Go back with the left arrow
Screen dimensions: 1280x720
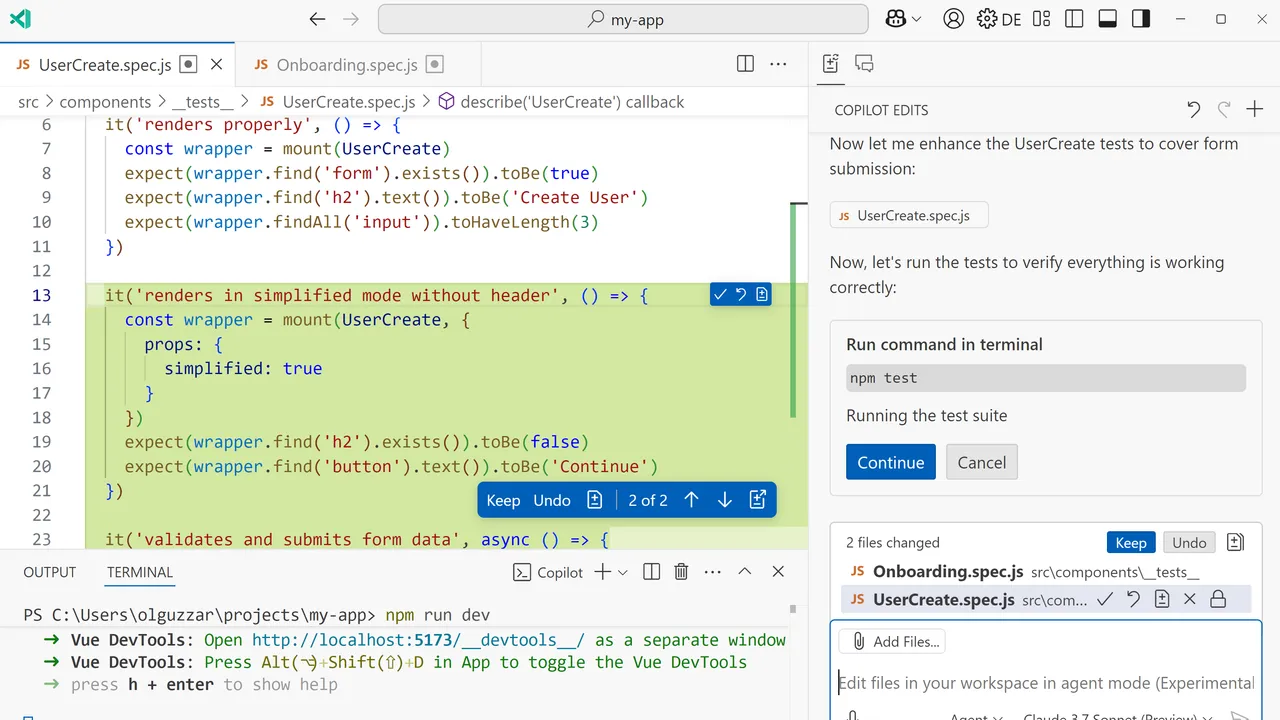click(x=317, y=19)
